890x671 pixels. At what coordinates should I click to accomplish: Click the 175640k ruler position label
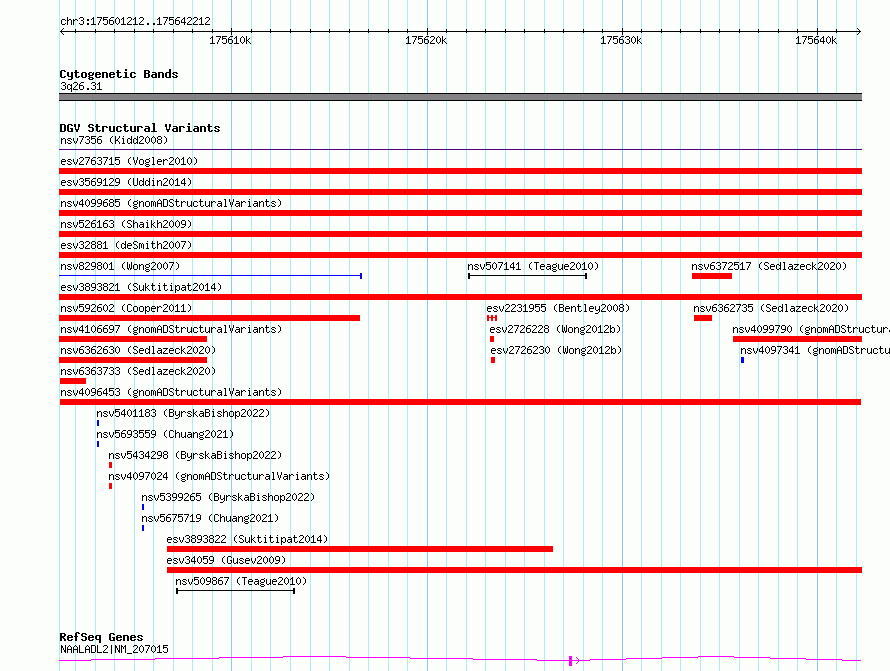point(816,40)
